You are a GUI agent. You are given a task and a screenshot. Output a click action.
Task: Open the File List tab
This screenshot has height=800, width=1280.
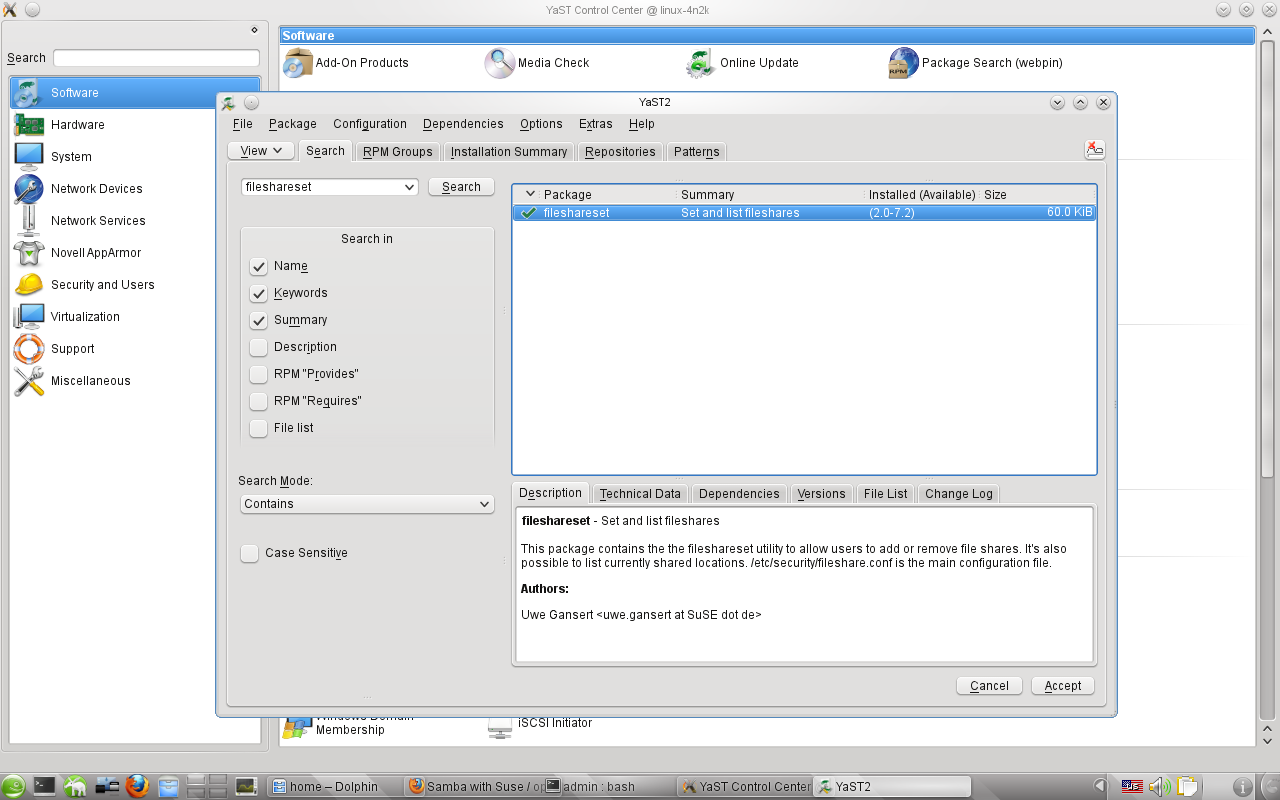point(886,494)
